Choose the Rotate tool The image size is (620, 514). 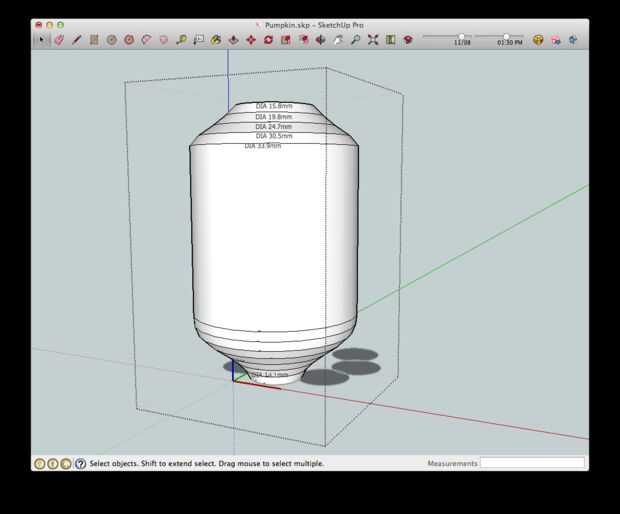click(268, 40)
